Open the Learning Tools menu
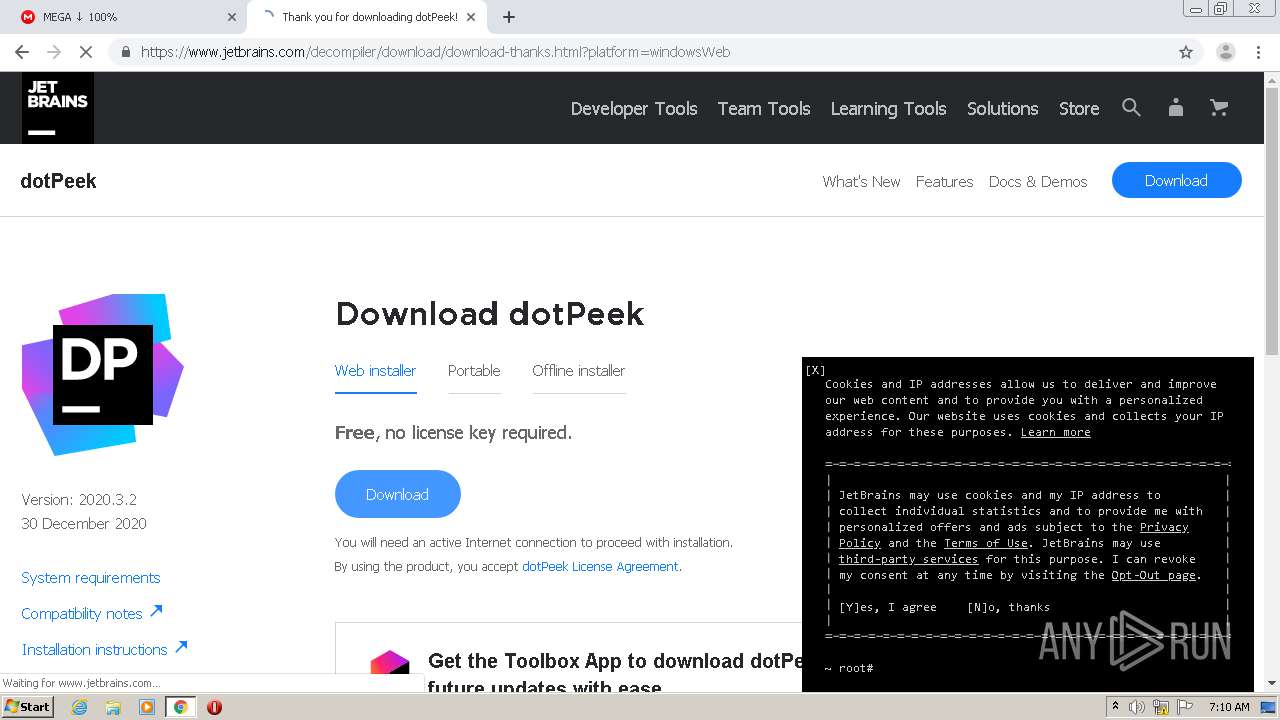Viewport: 1280px width, 720px height. click(888, 108)
